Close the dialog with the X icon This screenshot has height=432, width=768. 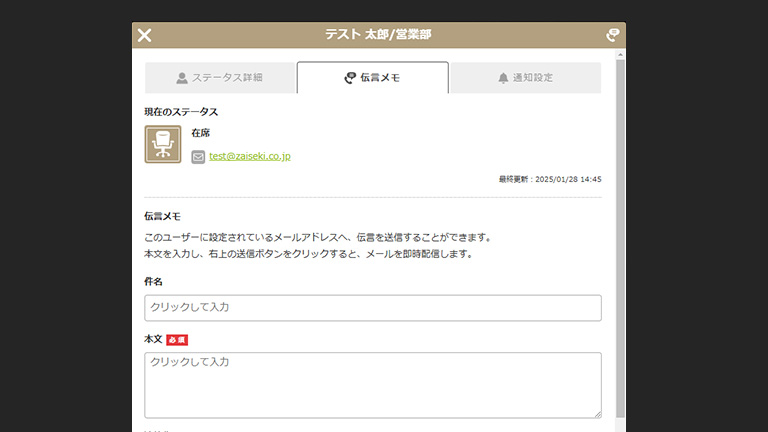(x=145, y=35)
